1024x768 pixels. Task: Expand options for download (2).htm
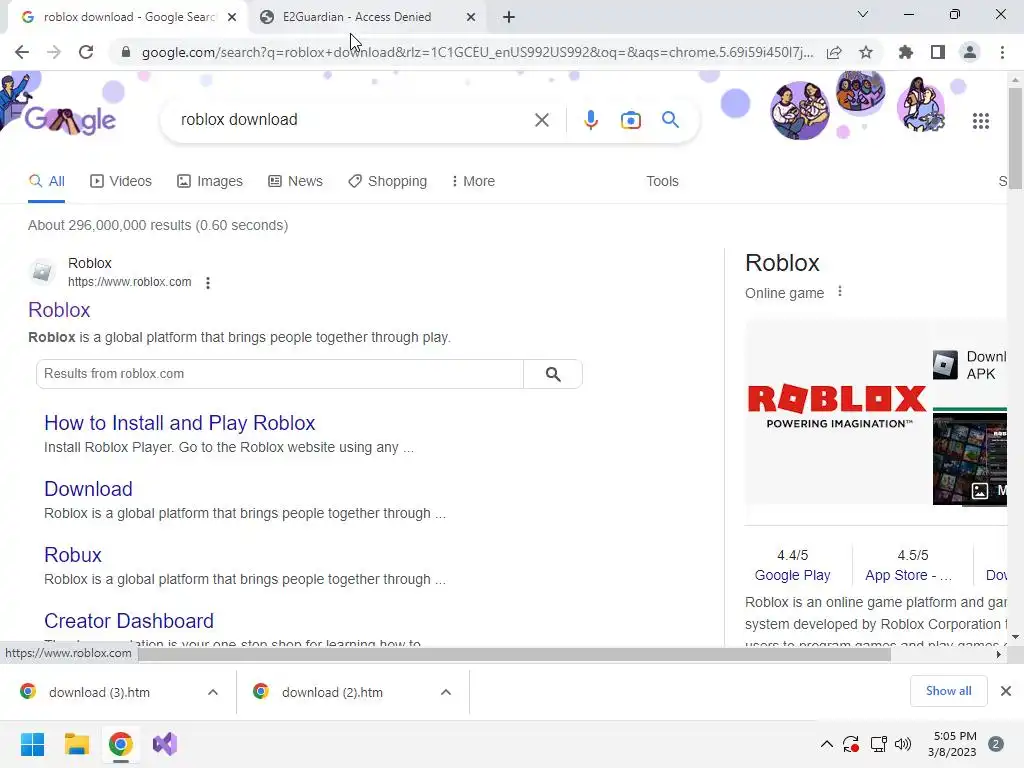click(445, 692)
